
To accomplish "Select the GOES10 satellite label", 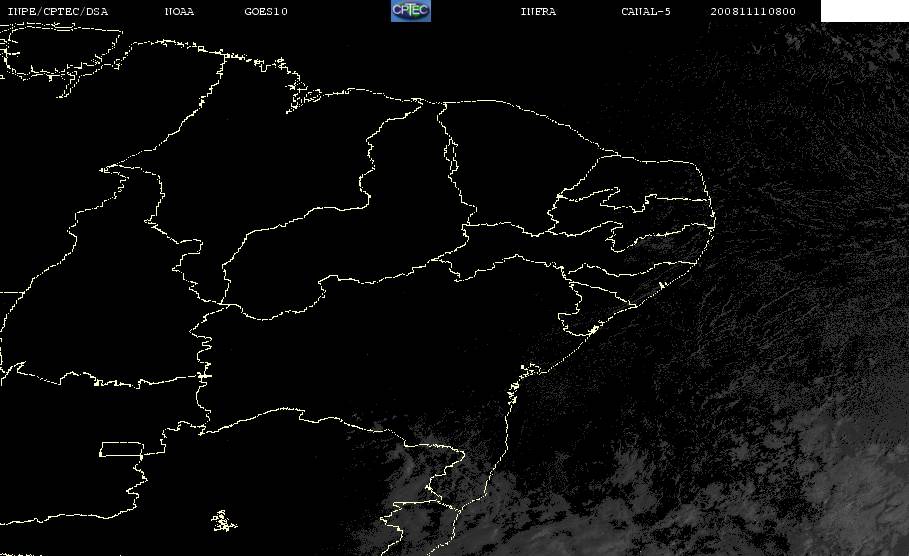I will [x=266, y=12].
